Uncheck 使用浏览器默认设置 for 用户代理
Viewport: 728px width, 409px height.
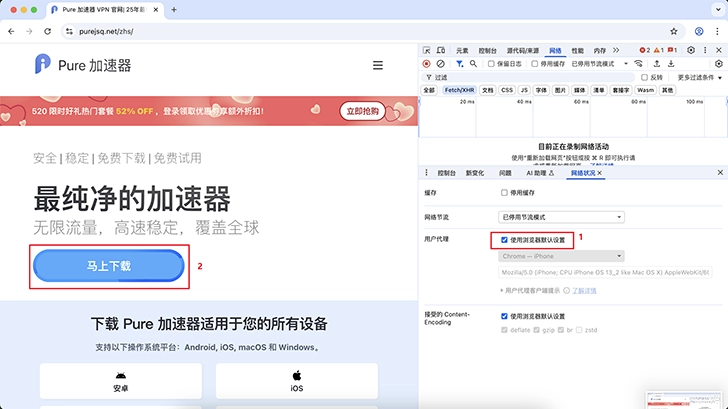(504, 240)
